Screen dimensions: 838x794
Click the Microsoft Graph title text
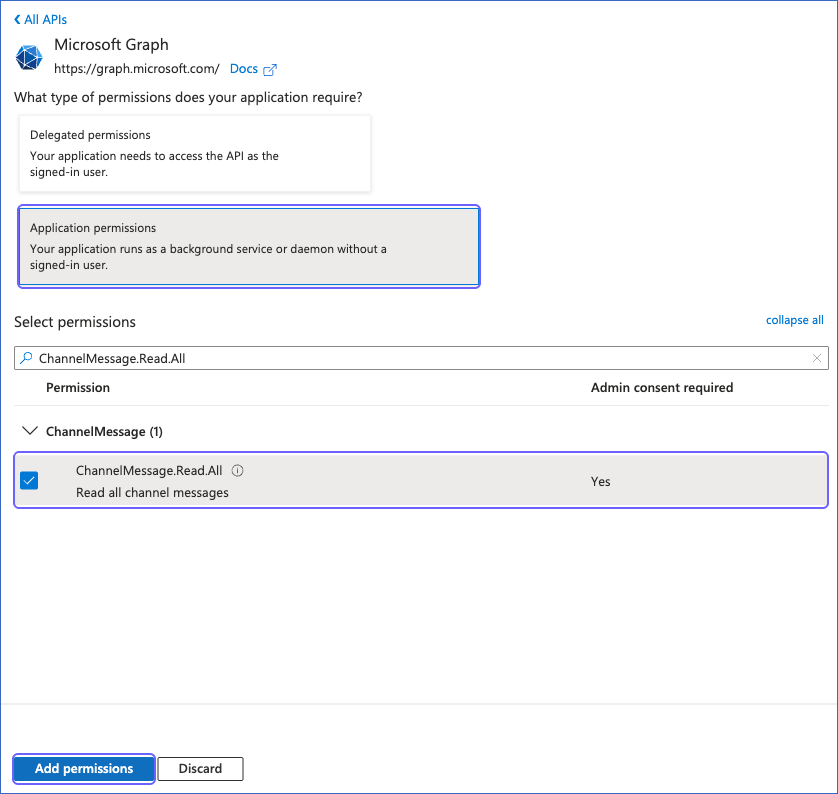tap(111, 44)
